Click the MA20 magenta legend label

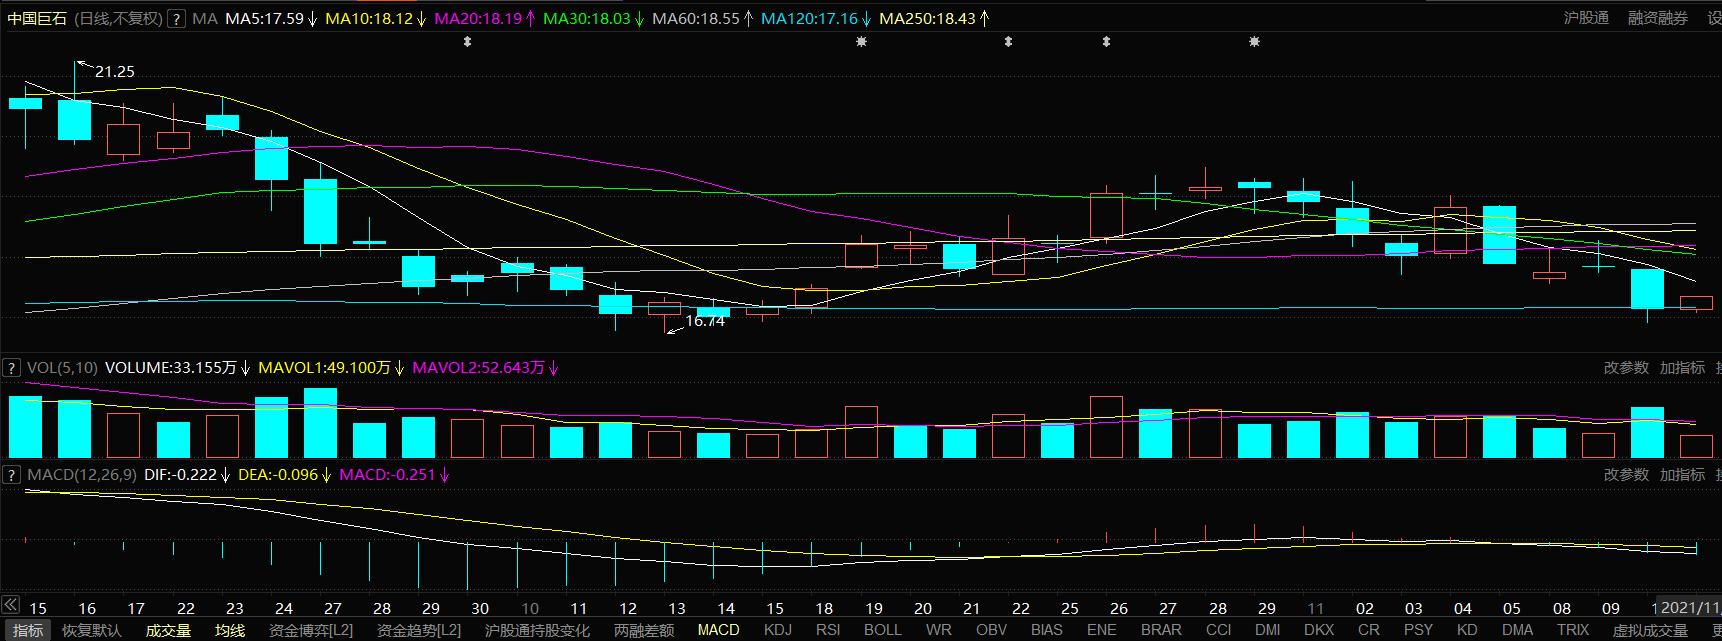(x=478, y=19)
